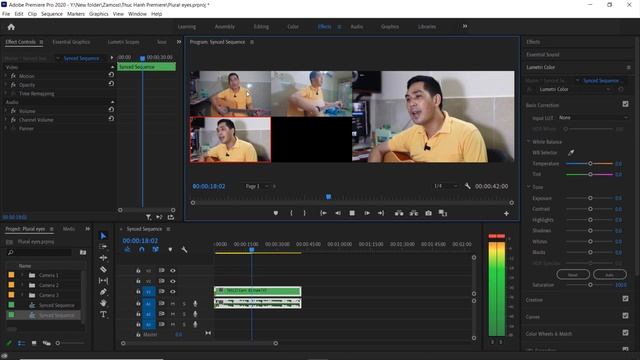Click the Home icon
The image size is (640, 360).
point(11,27)
